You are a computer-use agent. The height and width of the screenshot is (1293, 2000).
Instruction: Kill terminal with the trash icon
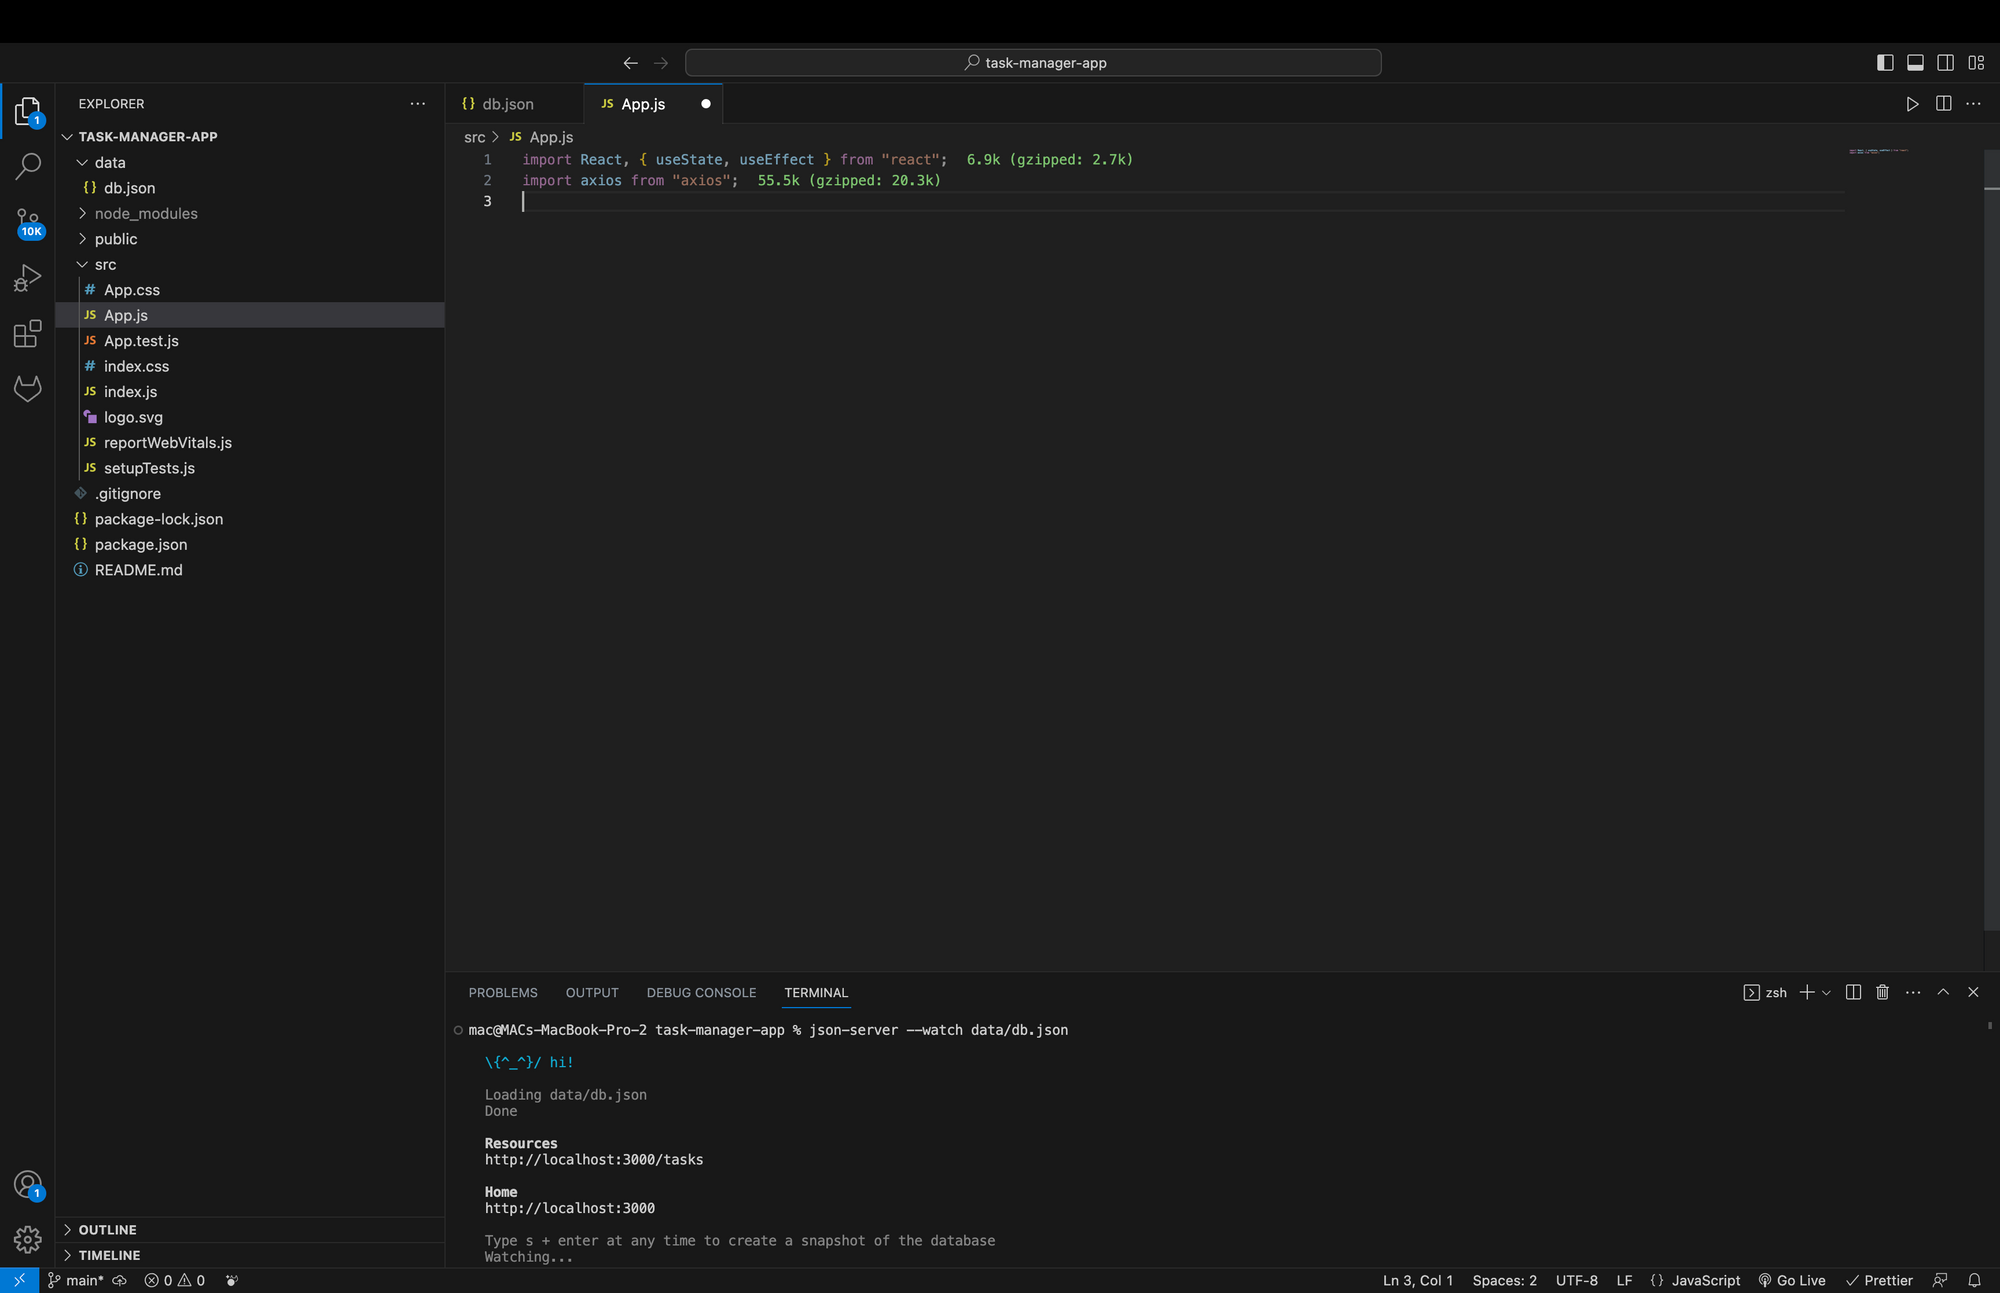coord(1882,992)
